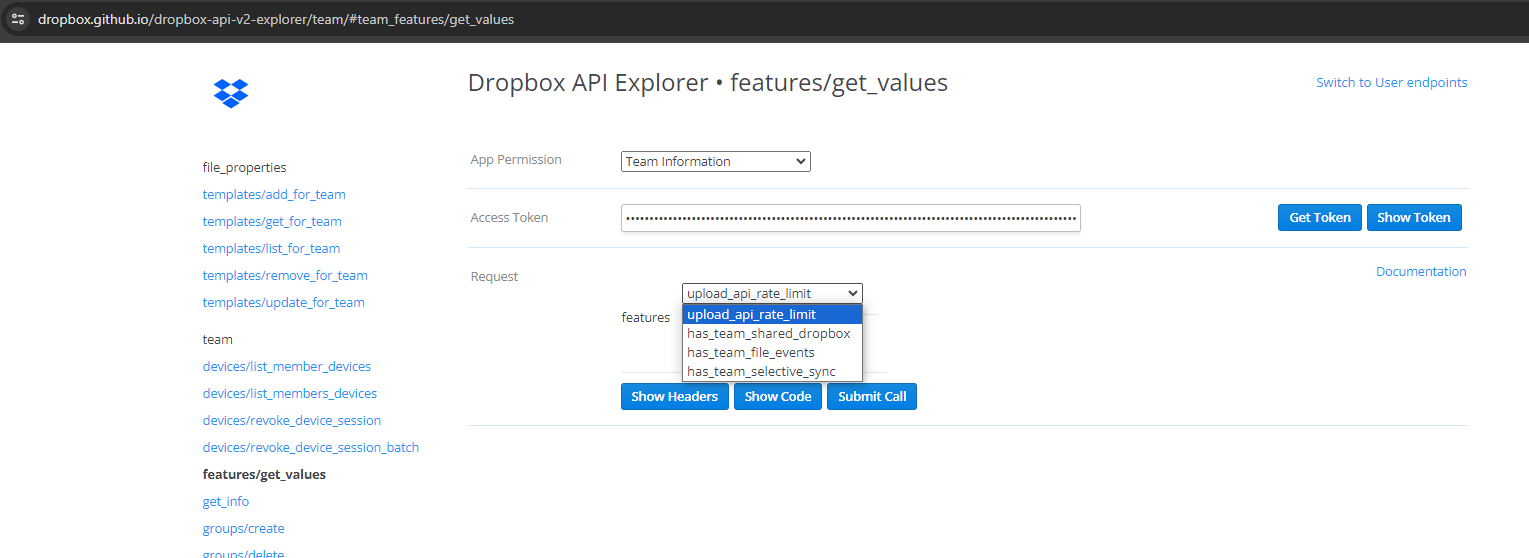The width and height of the screenshot is (1529, 558).
Task: Open the get_info endpoint link
Action: coord(226,502)
